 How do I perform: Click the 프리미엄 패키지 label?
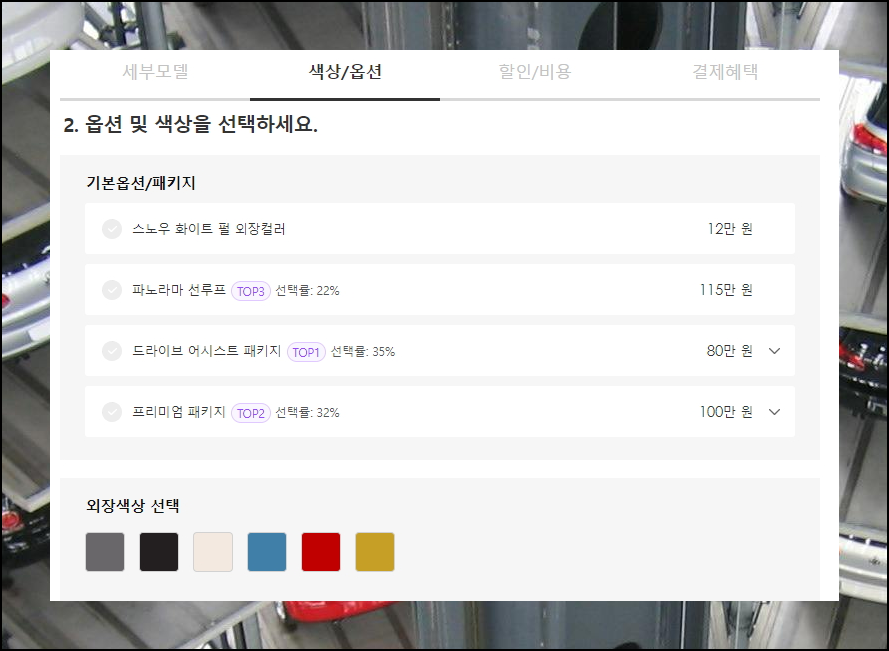pos(179,412)
